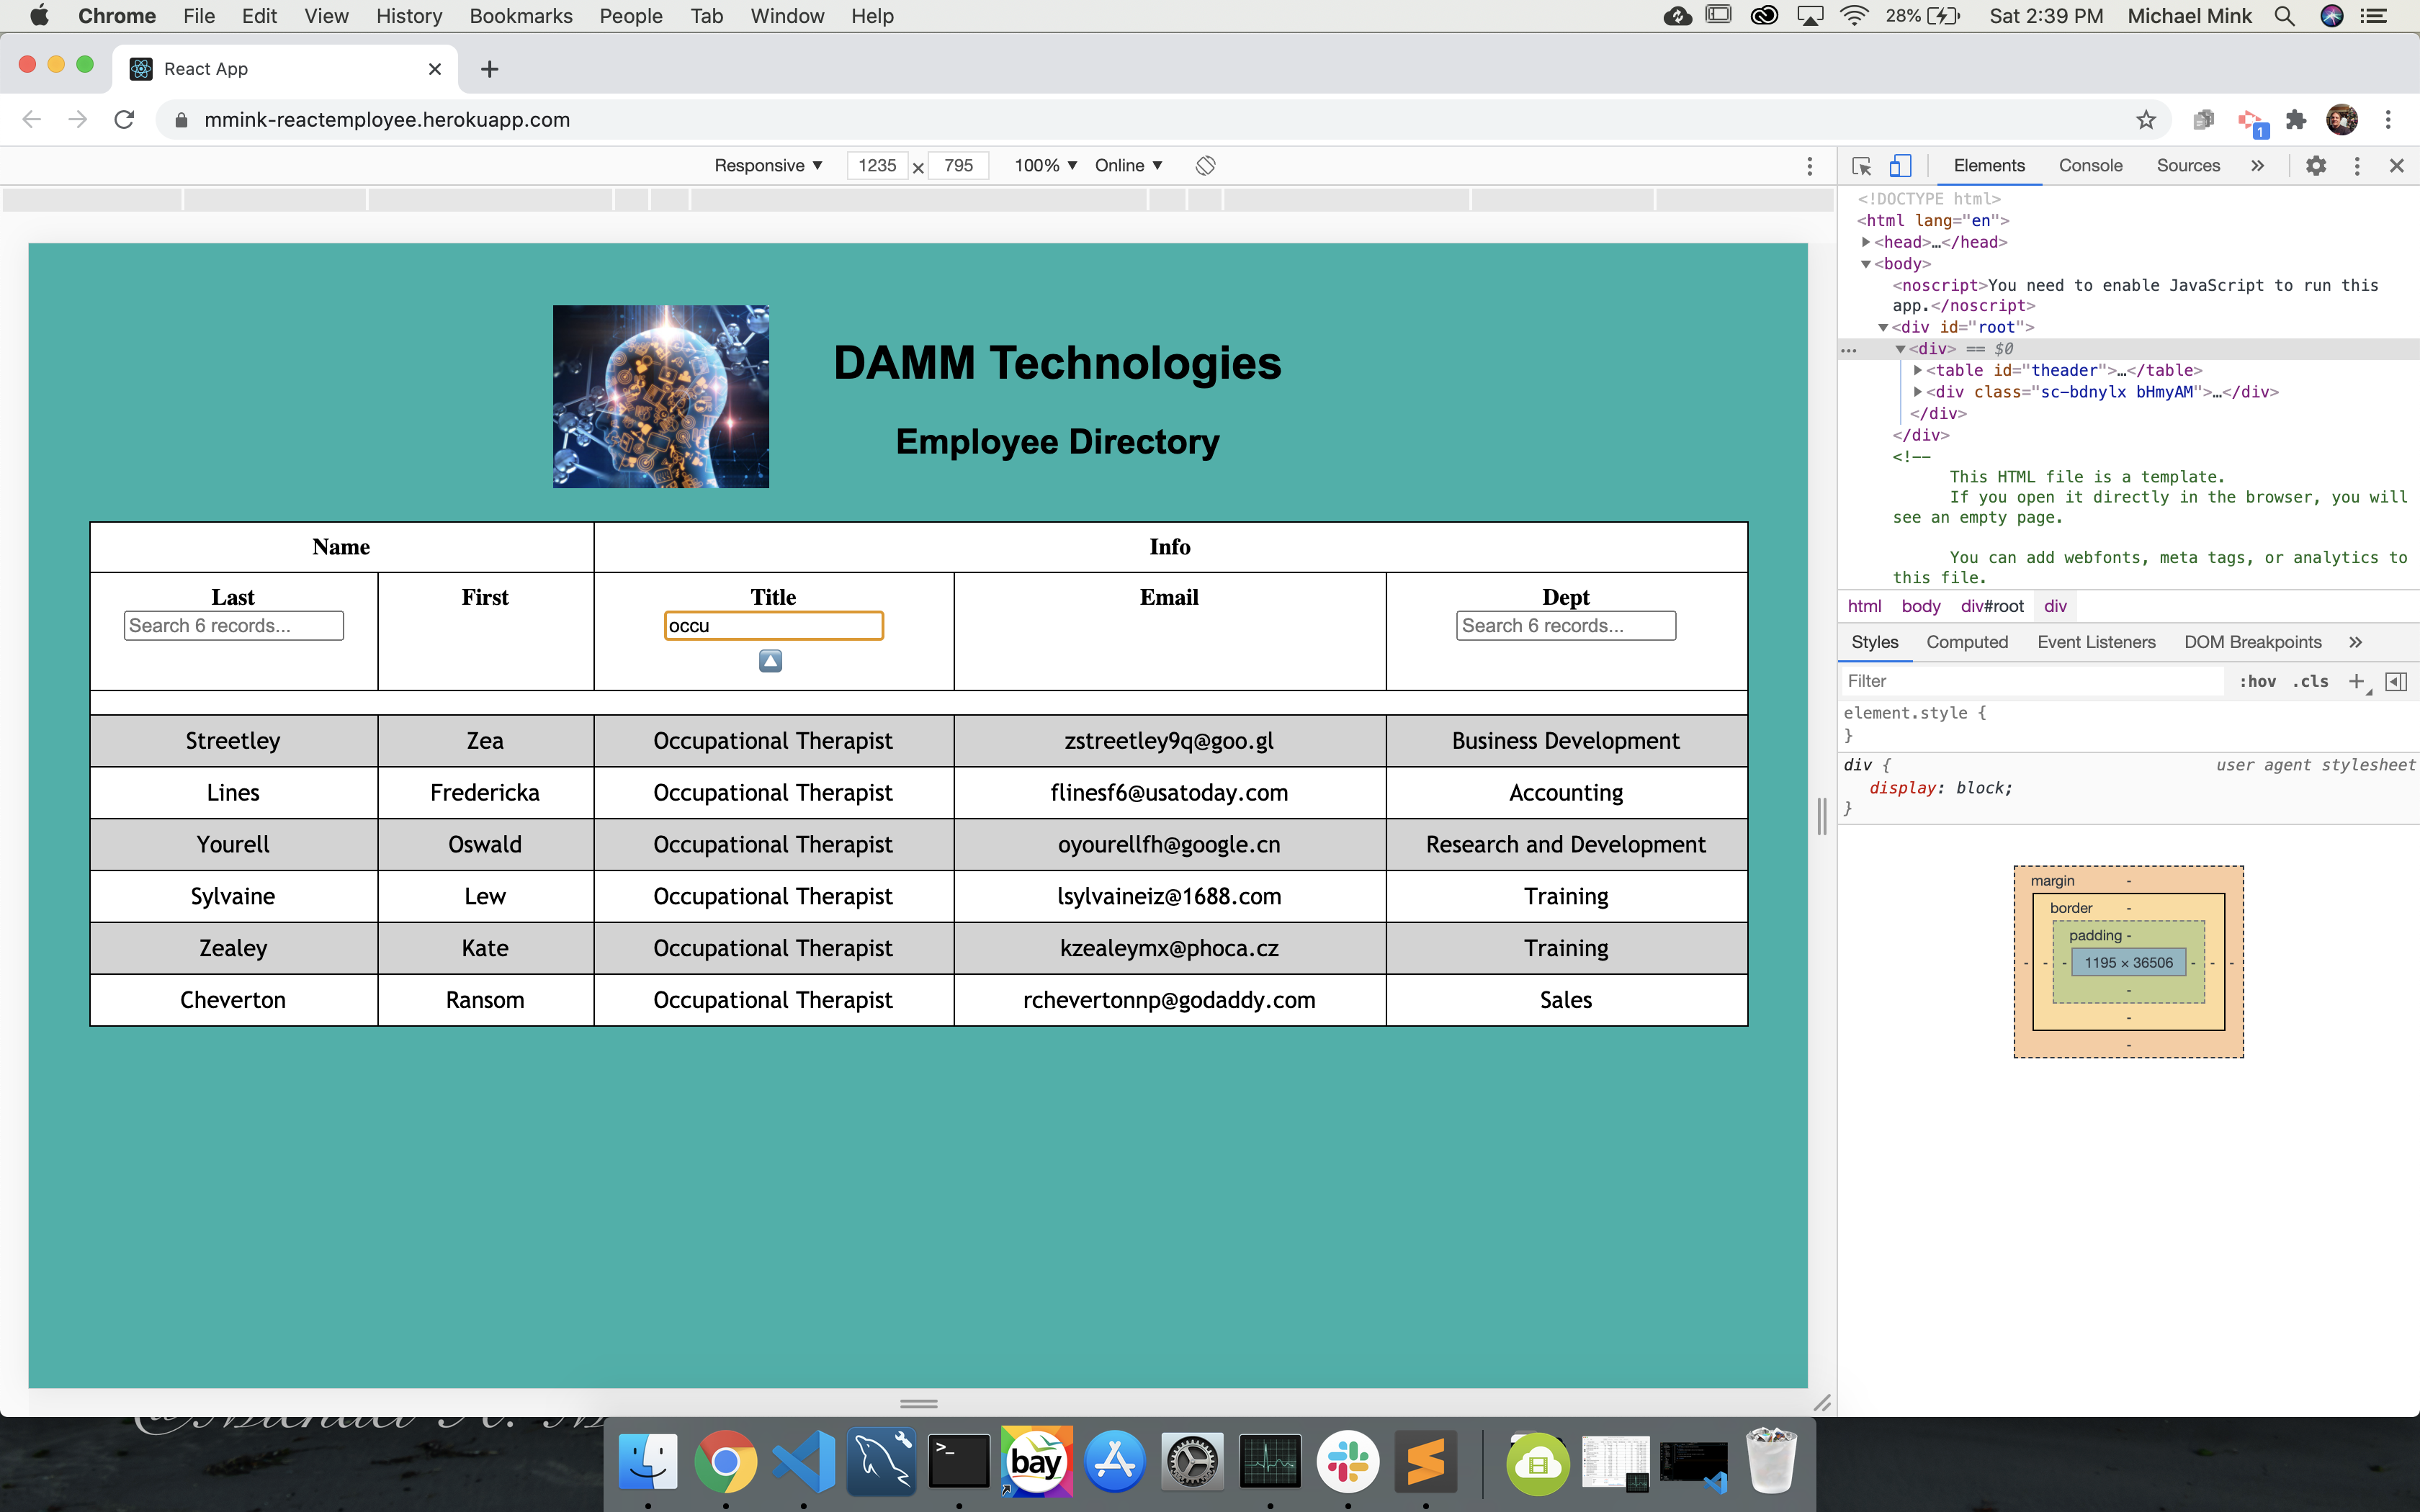Click the Dept search input field
The height and width of the screenshot is (1512, 2420).
[x=1565, y=626]
